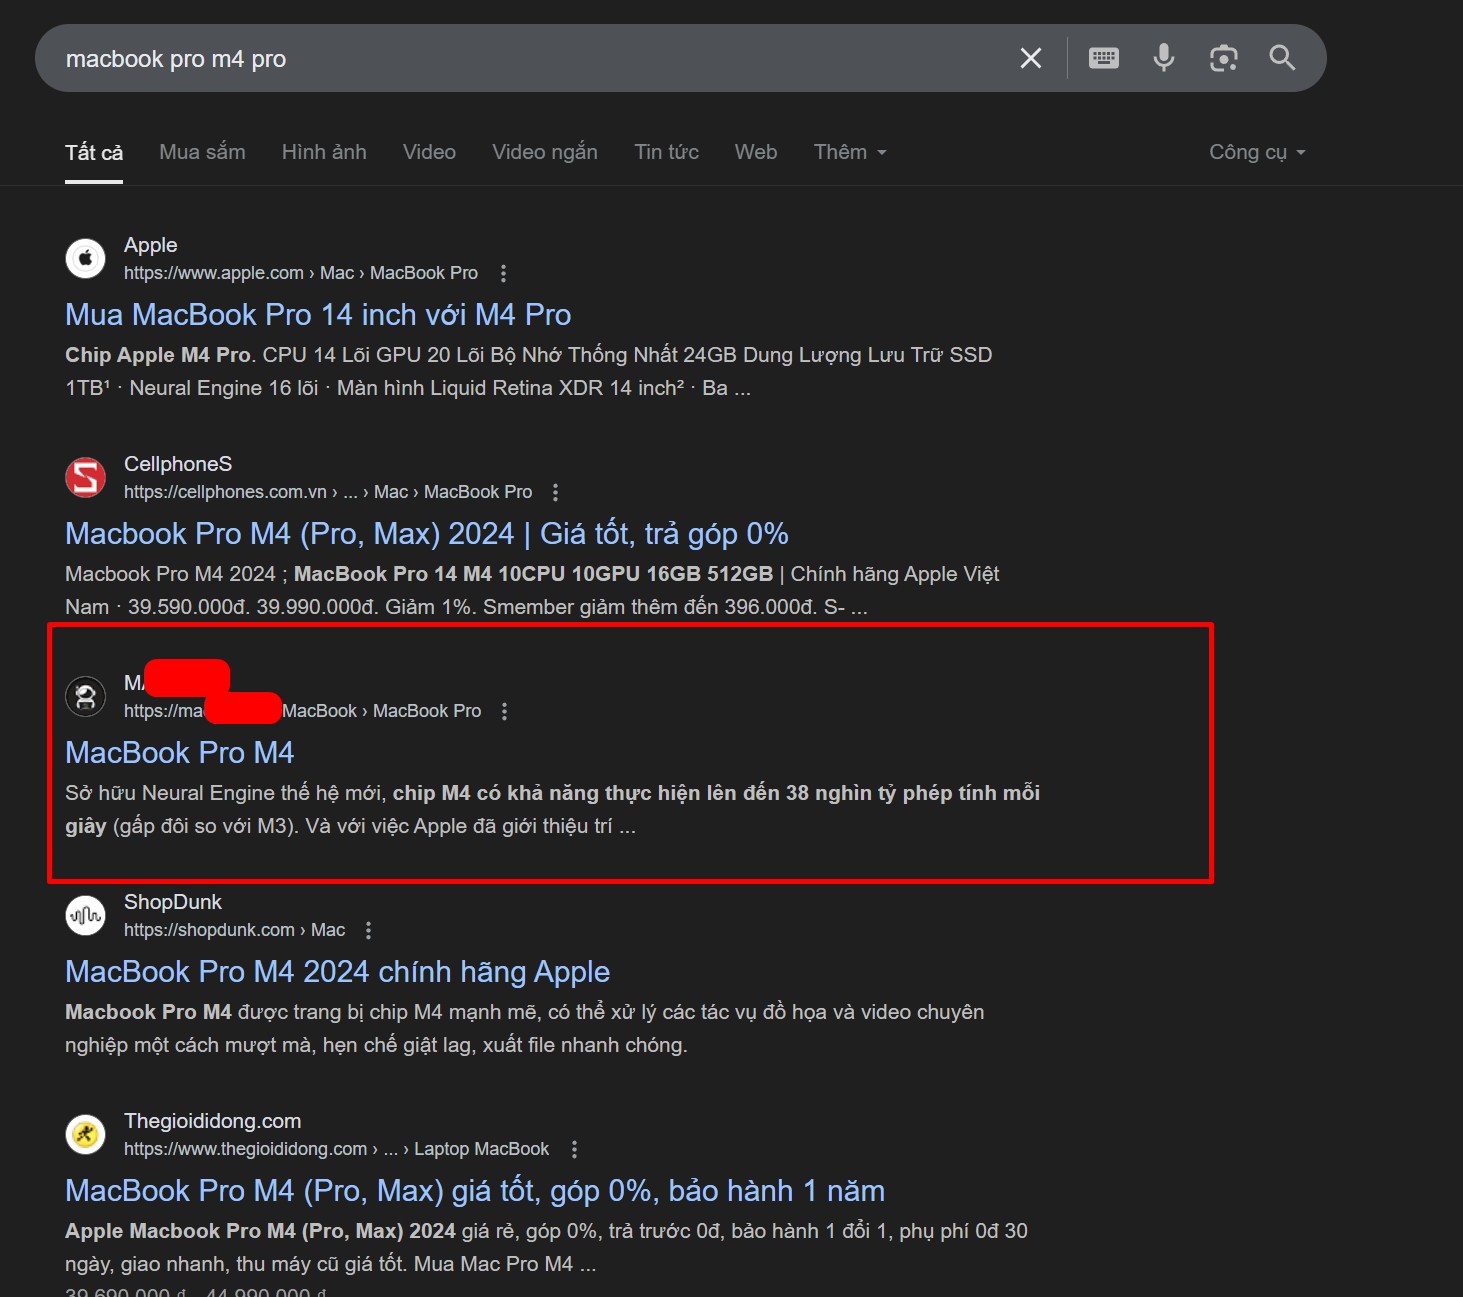Switch to the Mua sắm tab
The height and width of the screenshot is (1297, 1463).
pos(202,152)
